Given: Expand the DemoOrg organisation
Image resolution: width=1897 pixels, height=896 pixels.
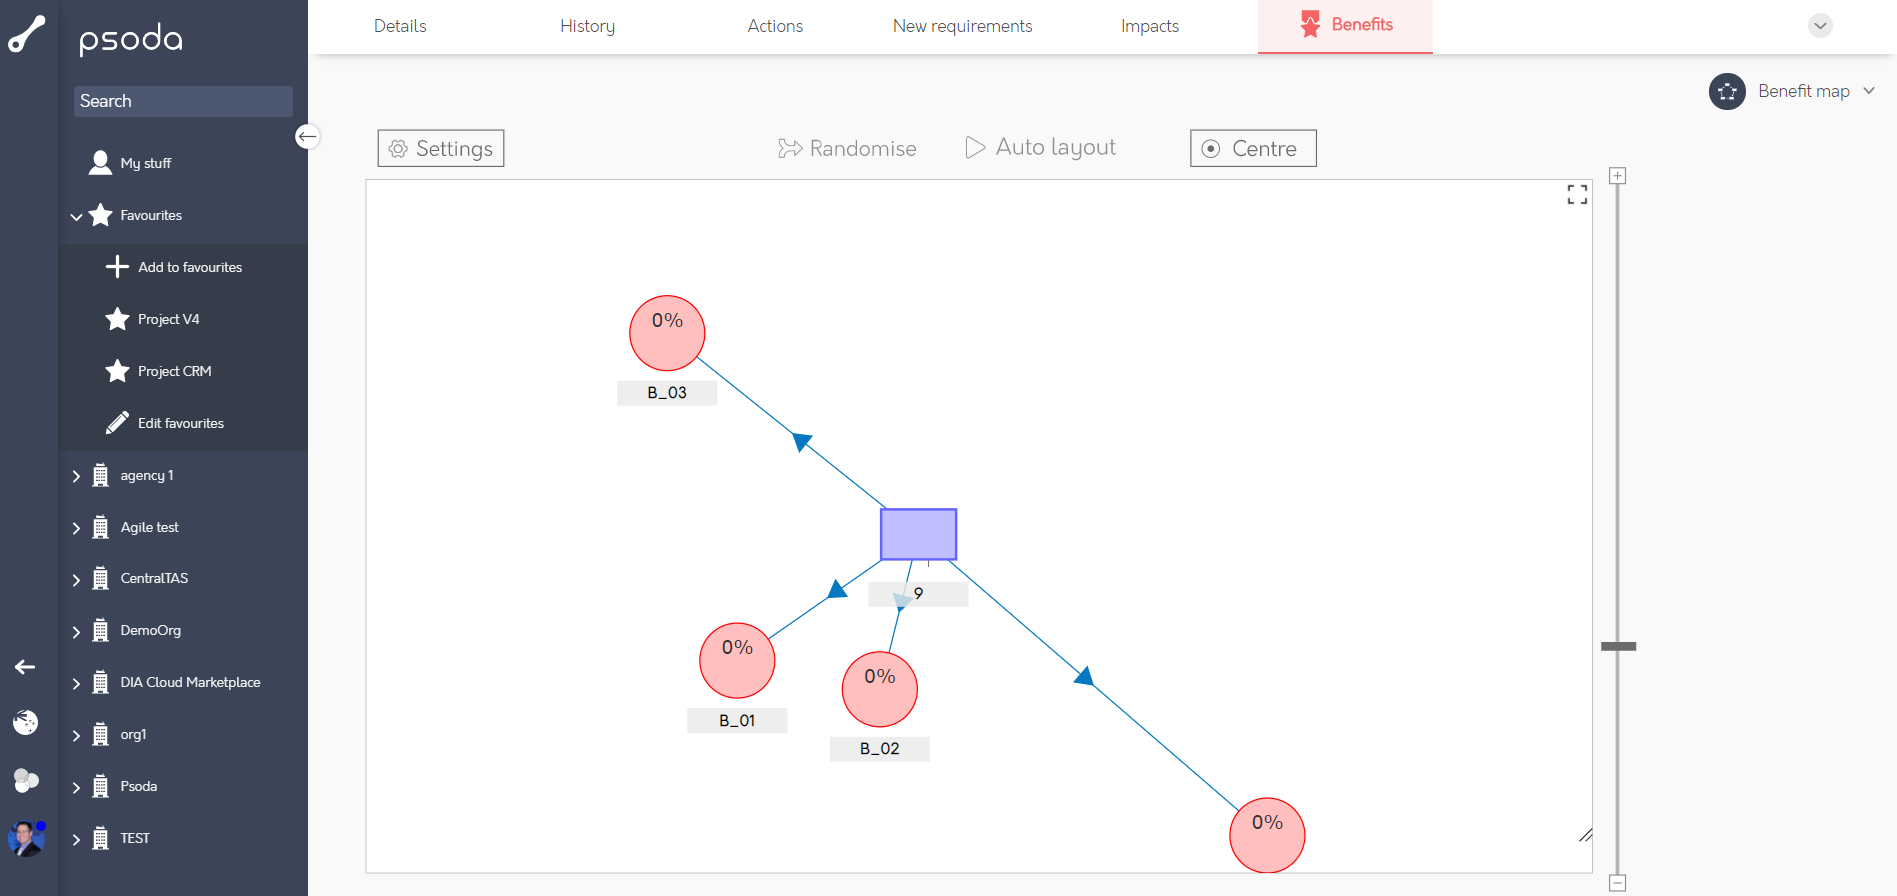Looking at the screenshot, I should [76, 631].
